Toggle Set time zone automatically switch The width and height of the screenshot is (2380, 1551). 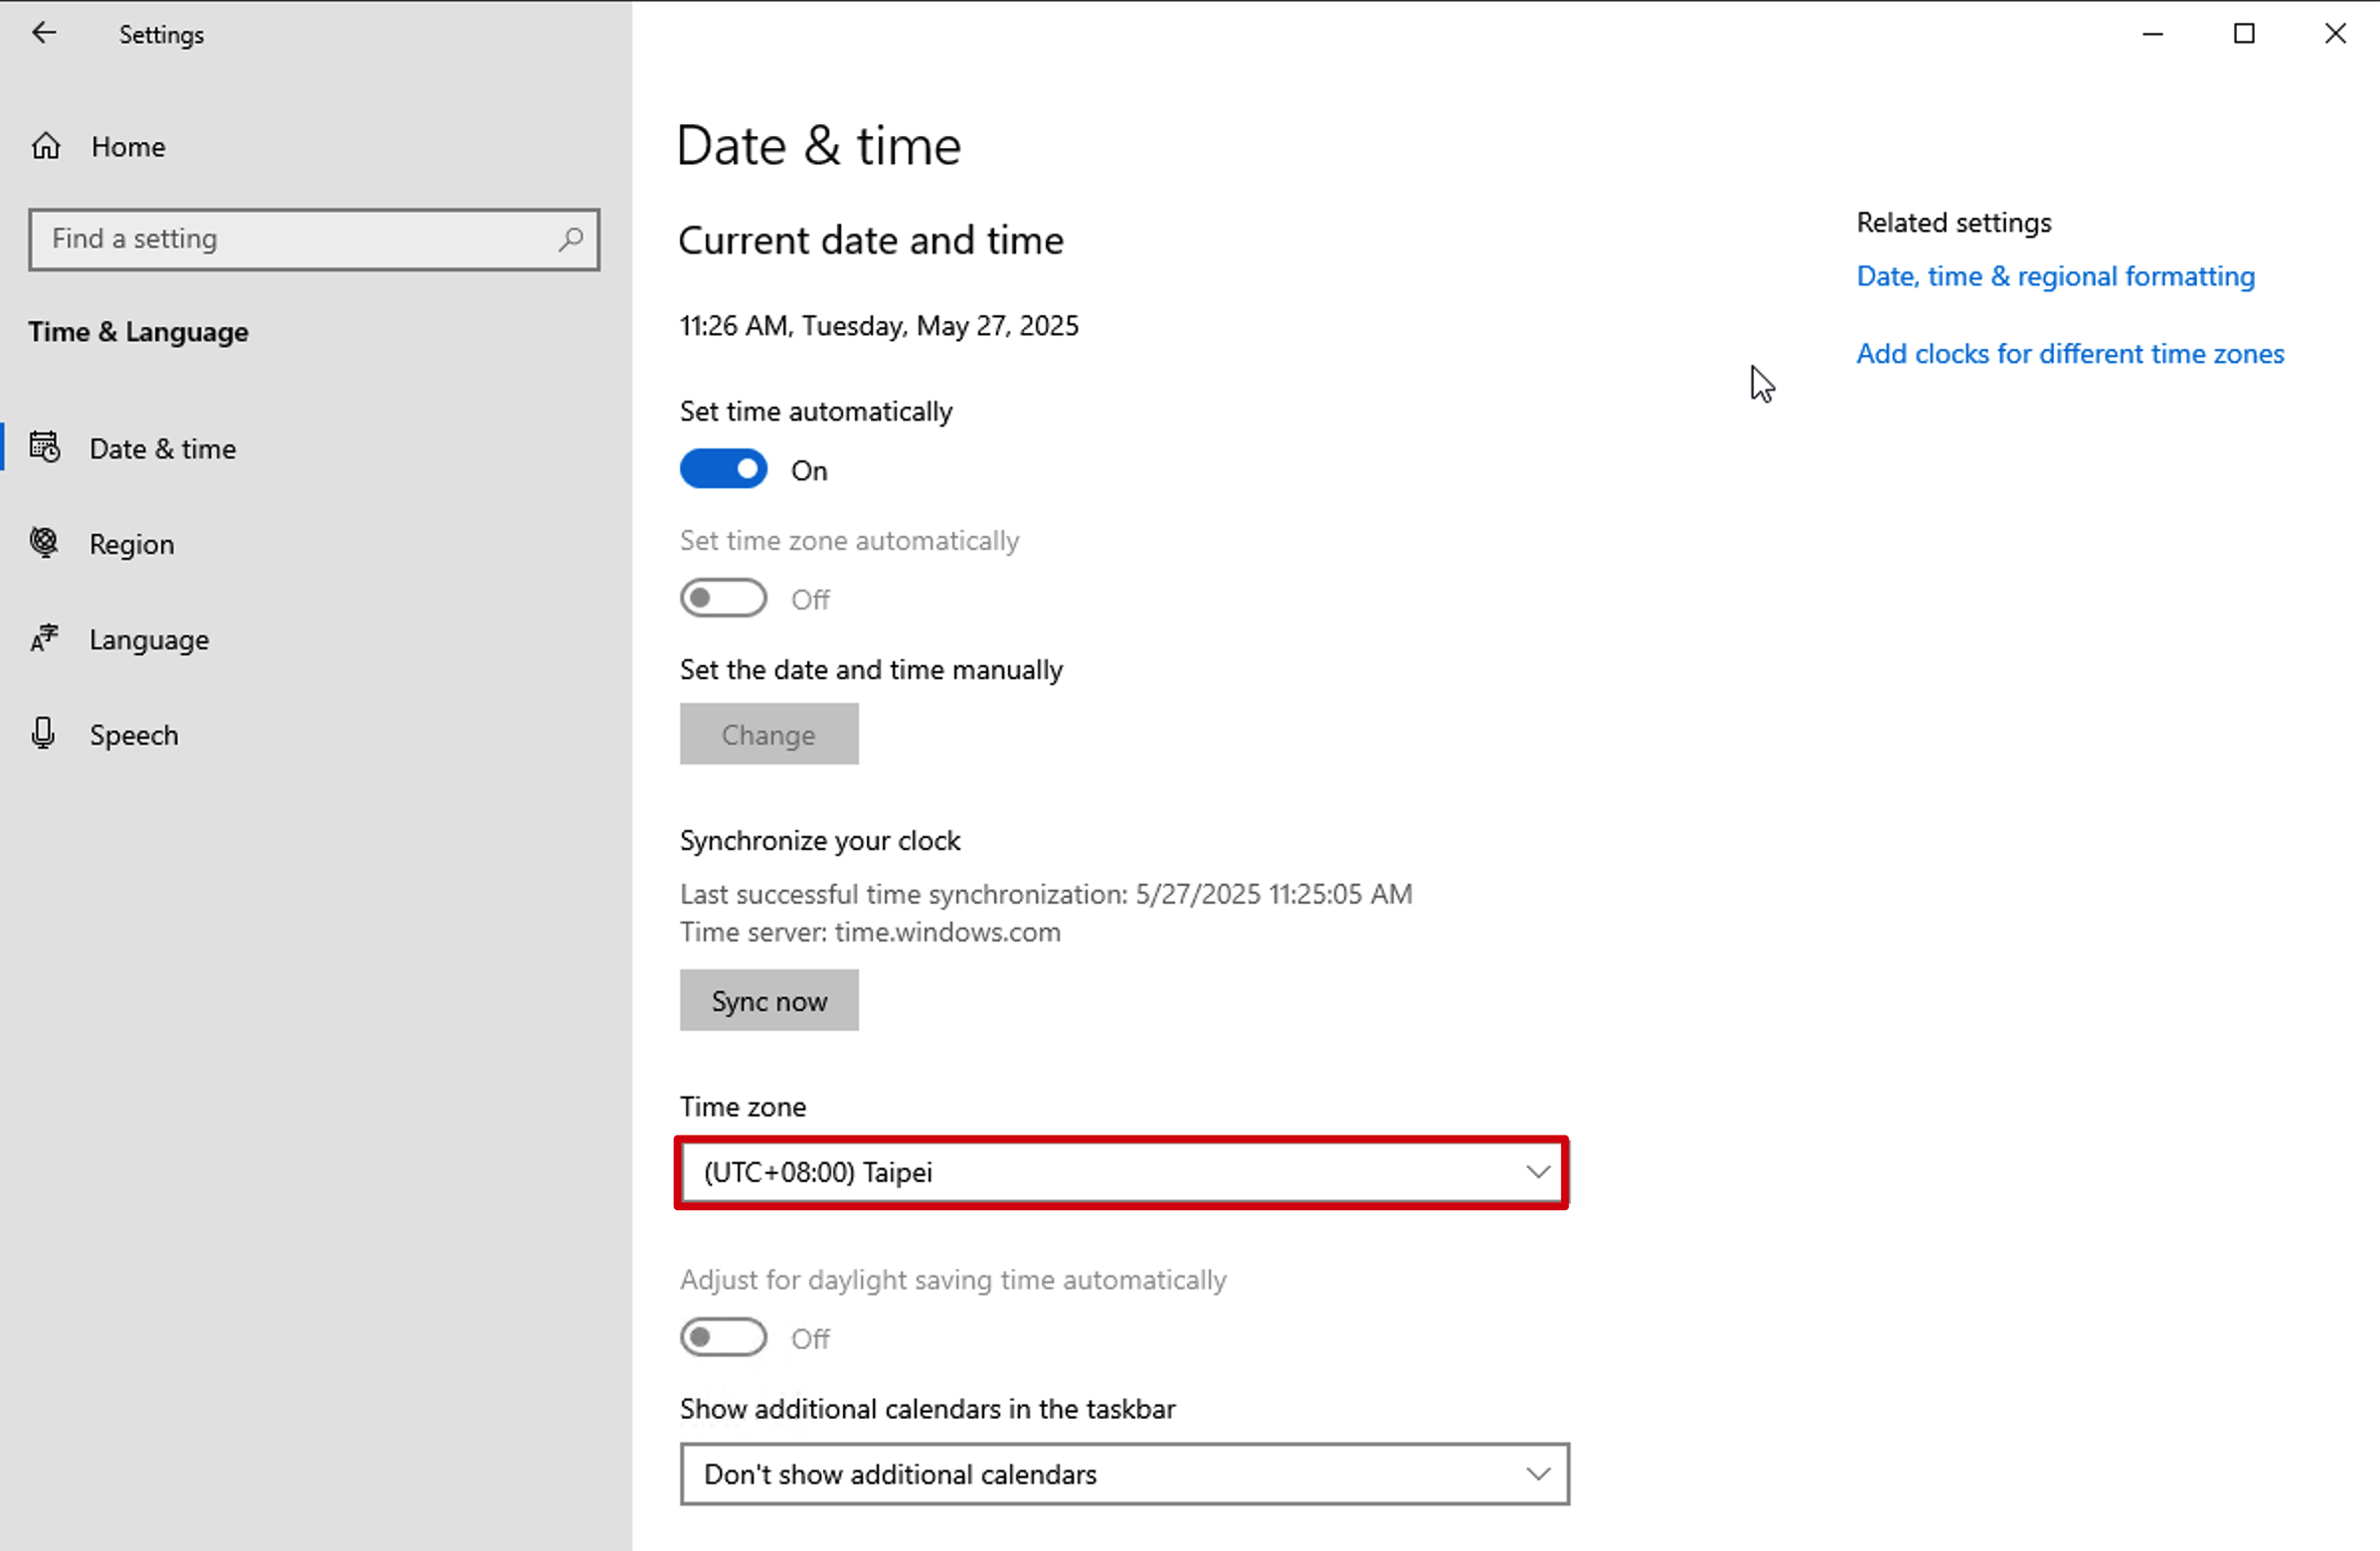[x=723, y=598]
